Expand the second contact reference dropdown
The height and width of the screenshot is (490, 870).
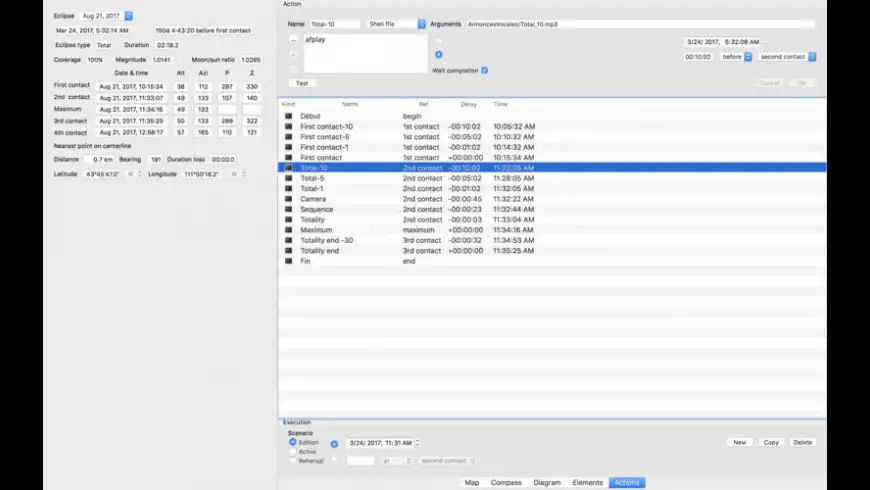point(812,57)
